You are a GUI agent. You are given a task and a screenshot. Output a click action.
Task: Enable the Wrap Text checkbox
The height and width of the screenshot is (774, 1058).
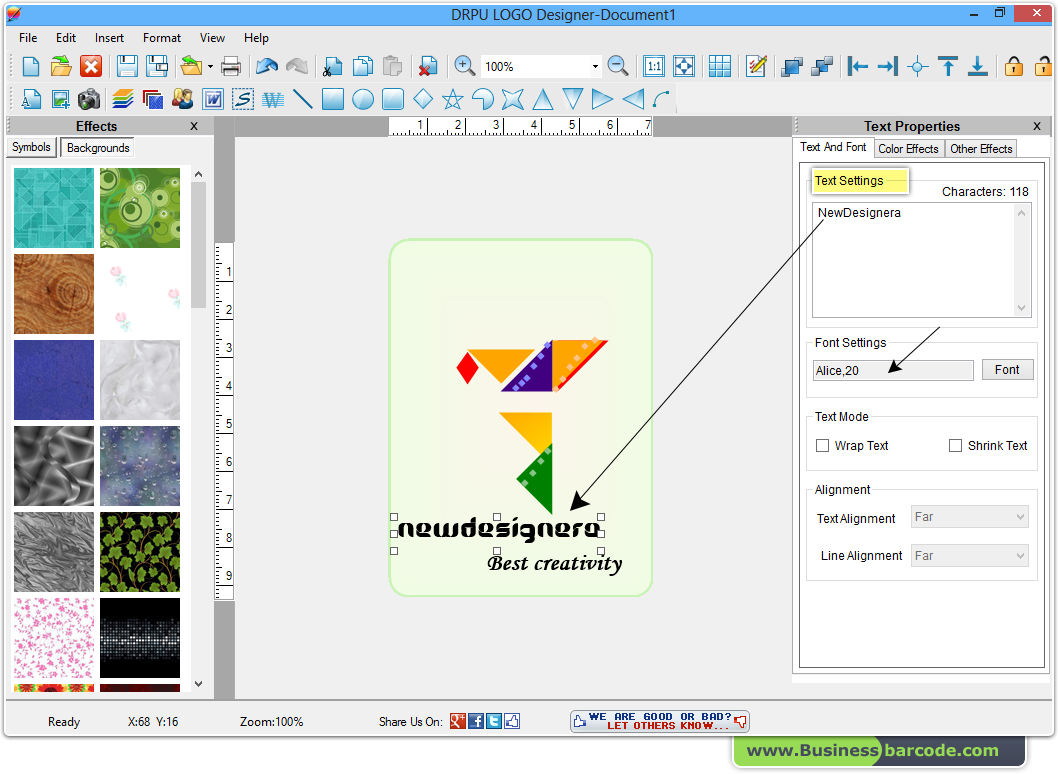point(822,445)
